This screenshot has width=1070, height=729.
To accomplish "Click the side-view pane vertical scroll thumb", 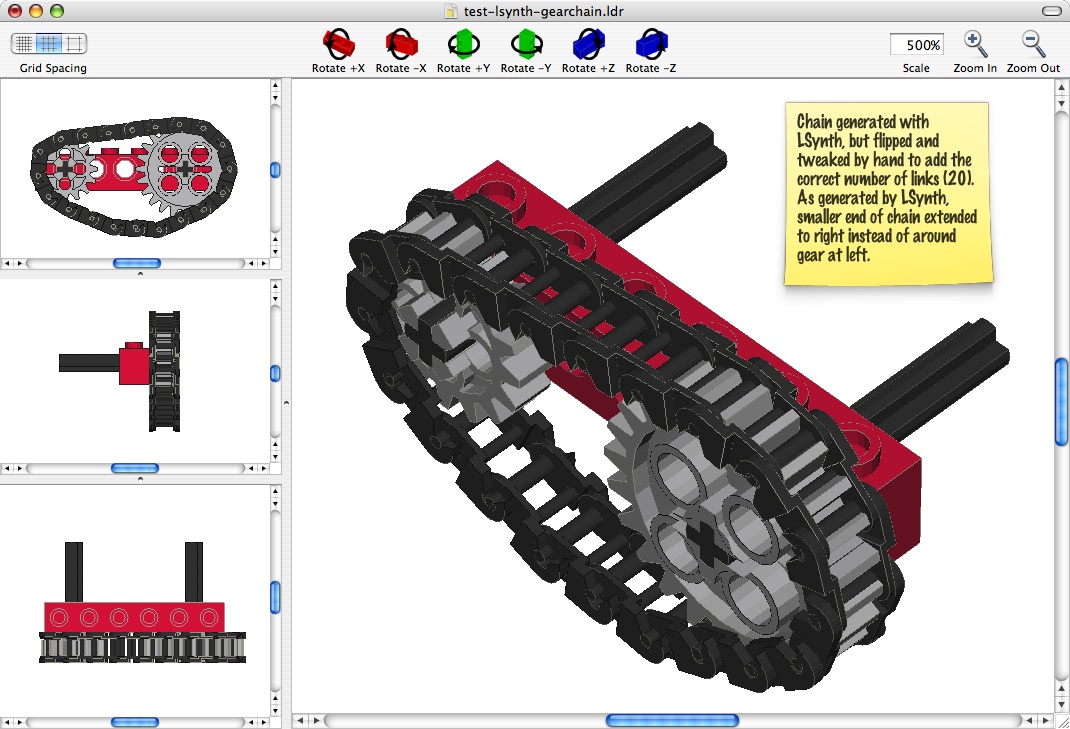I will pos(275,373).
